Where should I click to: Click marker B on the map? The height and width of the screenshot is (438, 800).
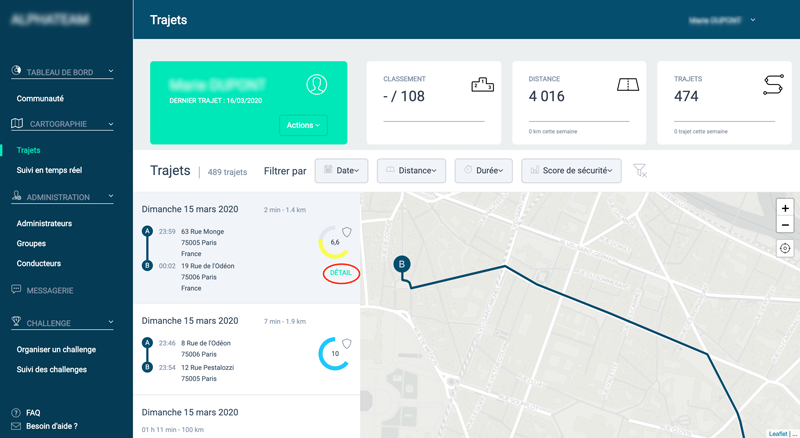coord(402,264)
